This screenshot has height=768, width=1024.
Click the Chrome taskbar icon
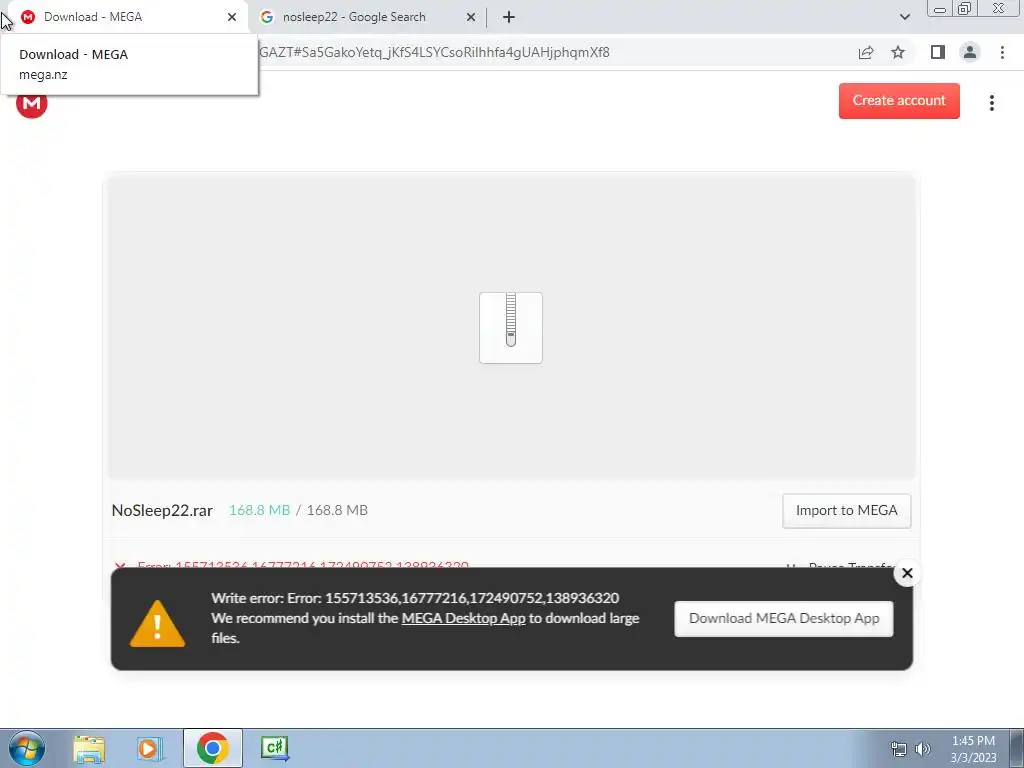212,748
